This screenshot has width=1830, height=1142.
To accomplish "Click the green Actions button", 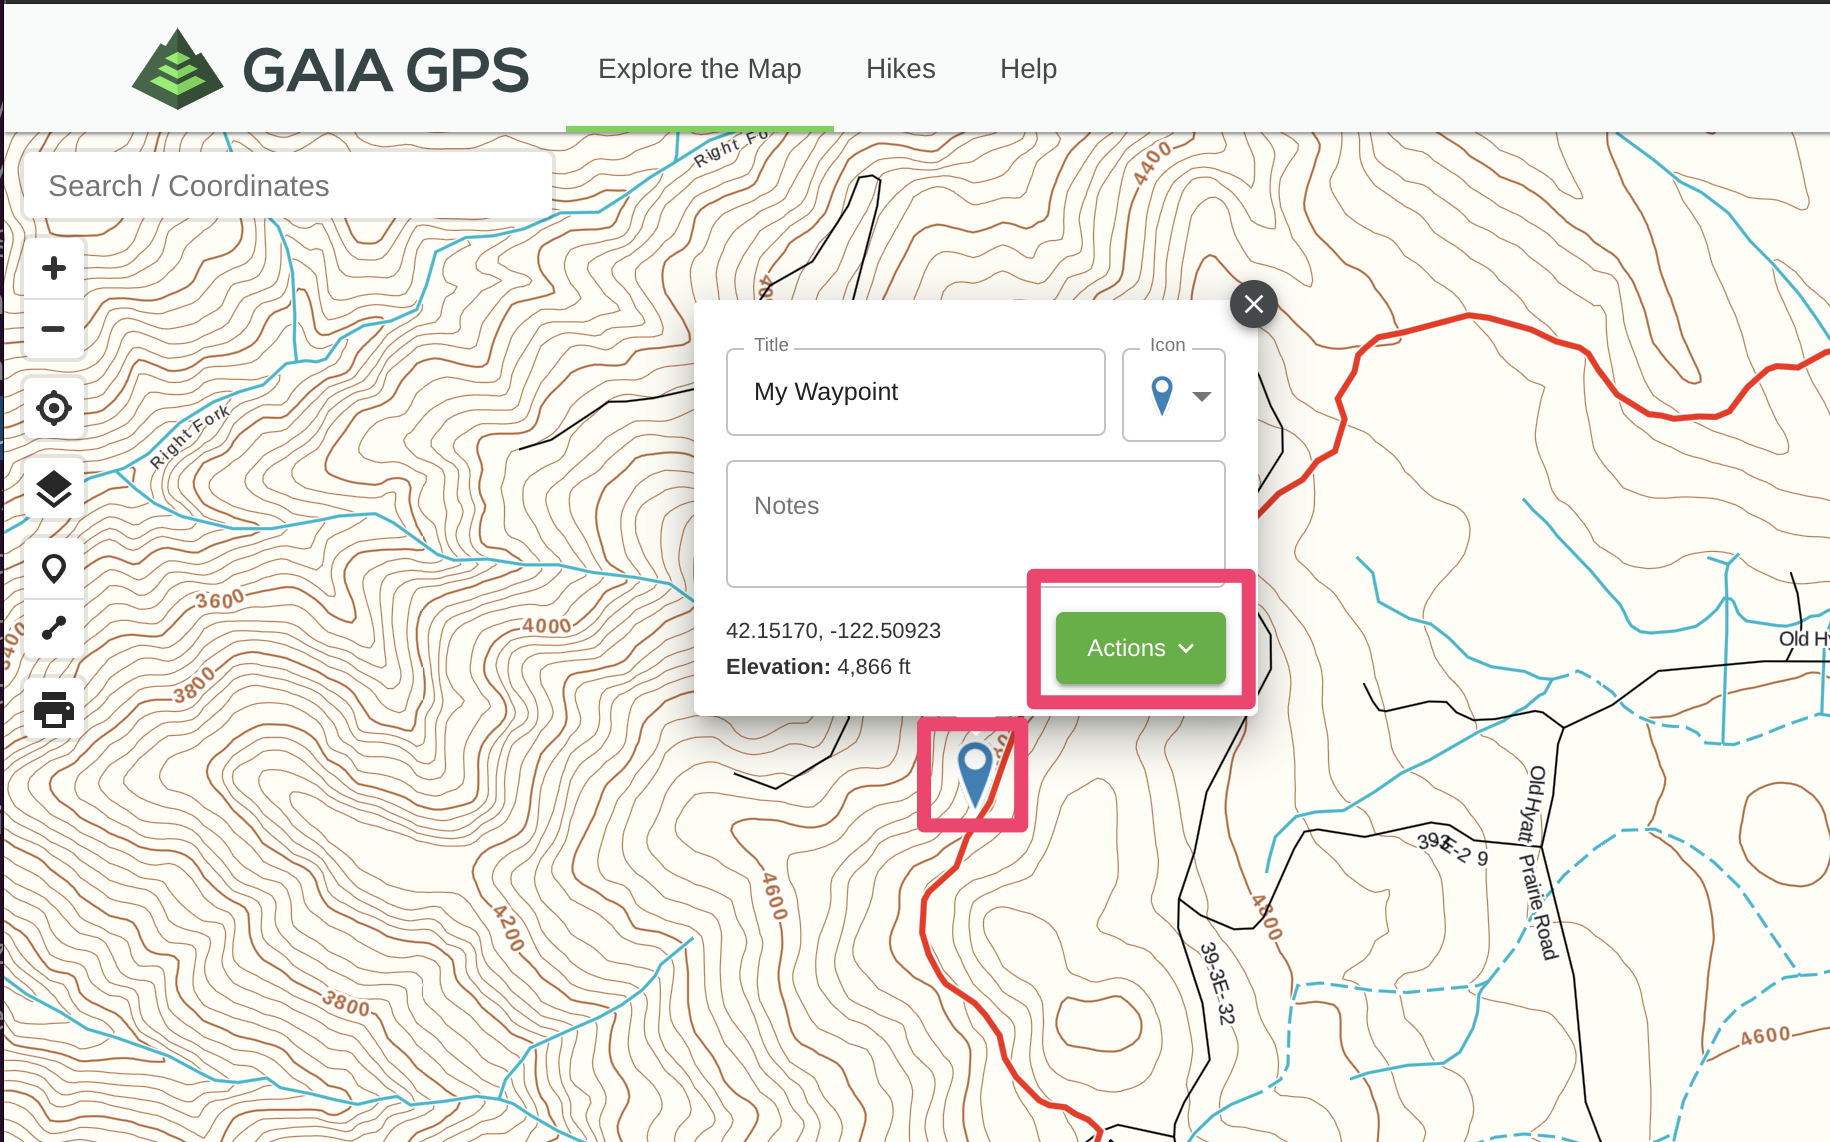I will pyautogui.click(x=1139, y=648).
